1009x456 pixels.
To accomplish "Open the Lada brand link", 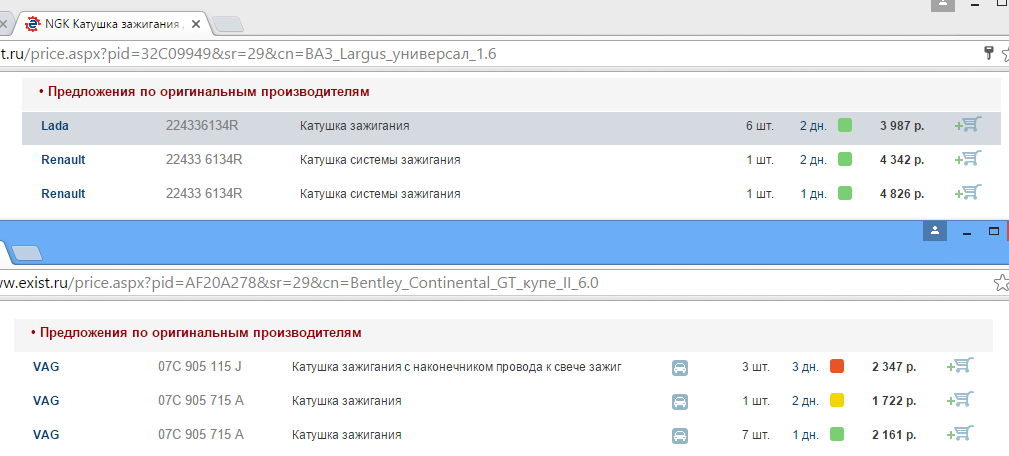I will (x=55, y=126).
